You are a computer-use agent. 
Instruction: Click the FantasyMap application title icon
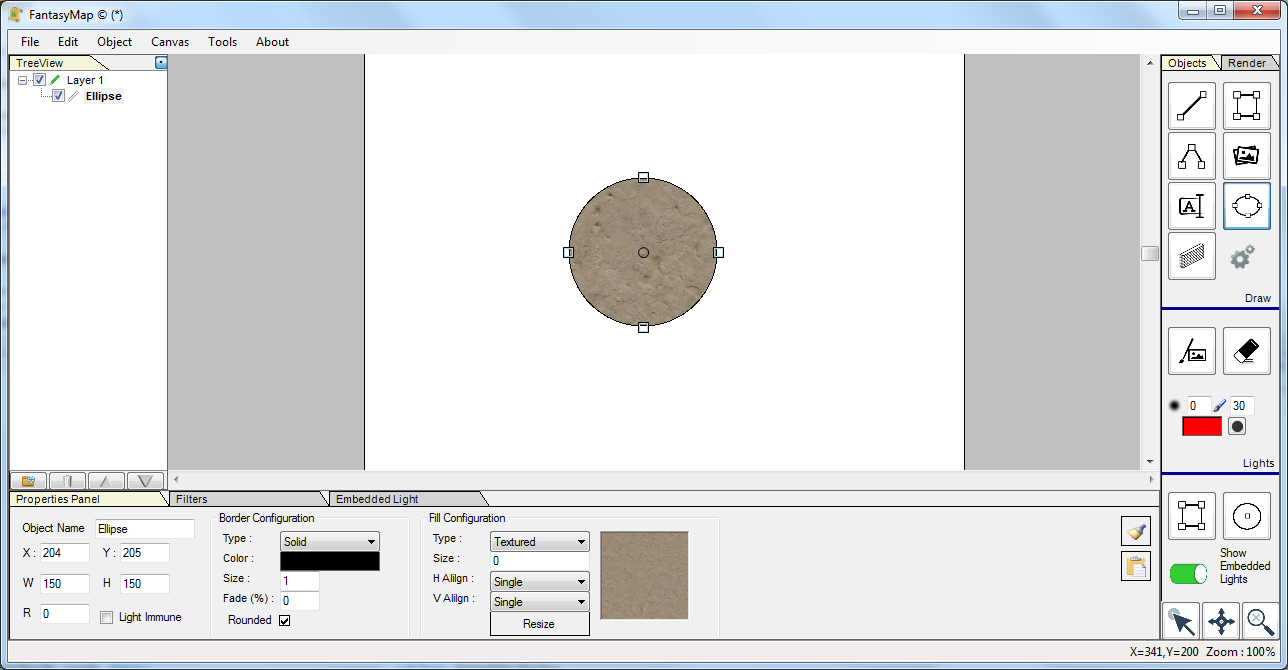click(16, 14)
